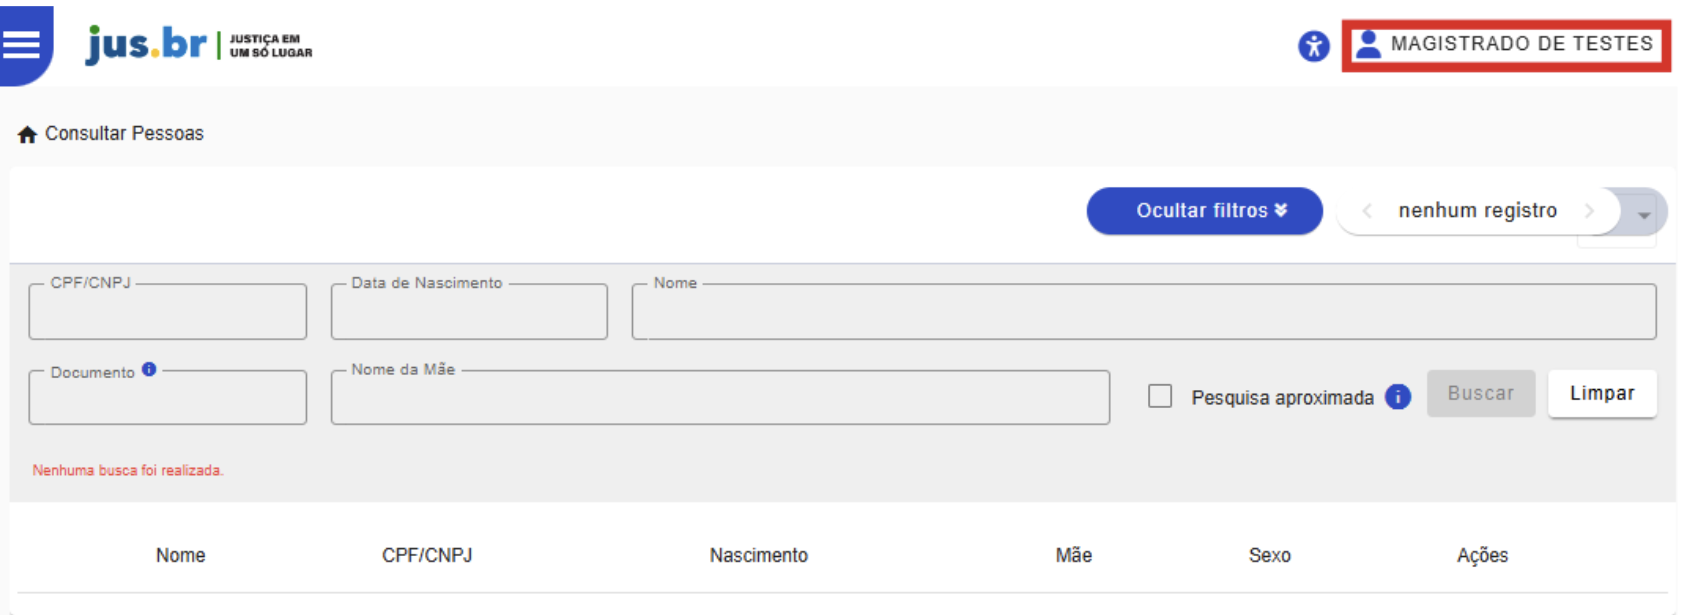Viewport: 1691px width, 615px height.
Task: Click the jus.br logo
Action: 146,44
